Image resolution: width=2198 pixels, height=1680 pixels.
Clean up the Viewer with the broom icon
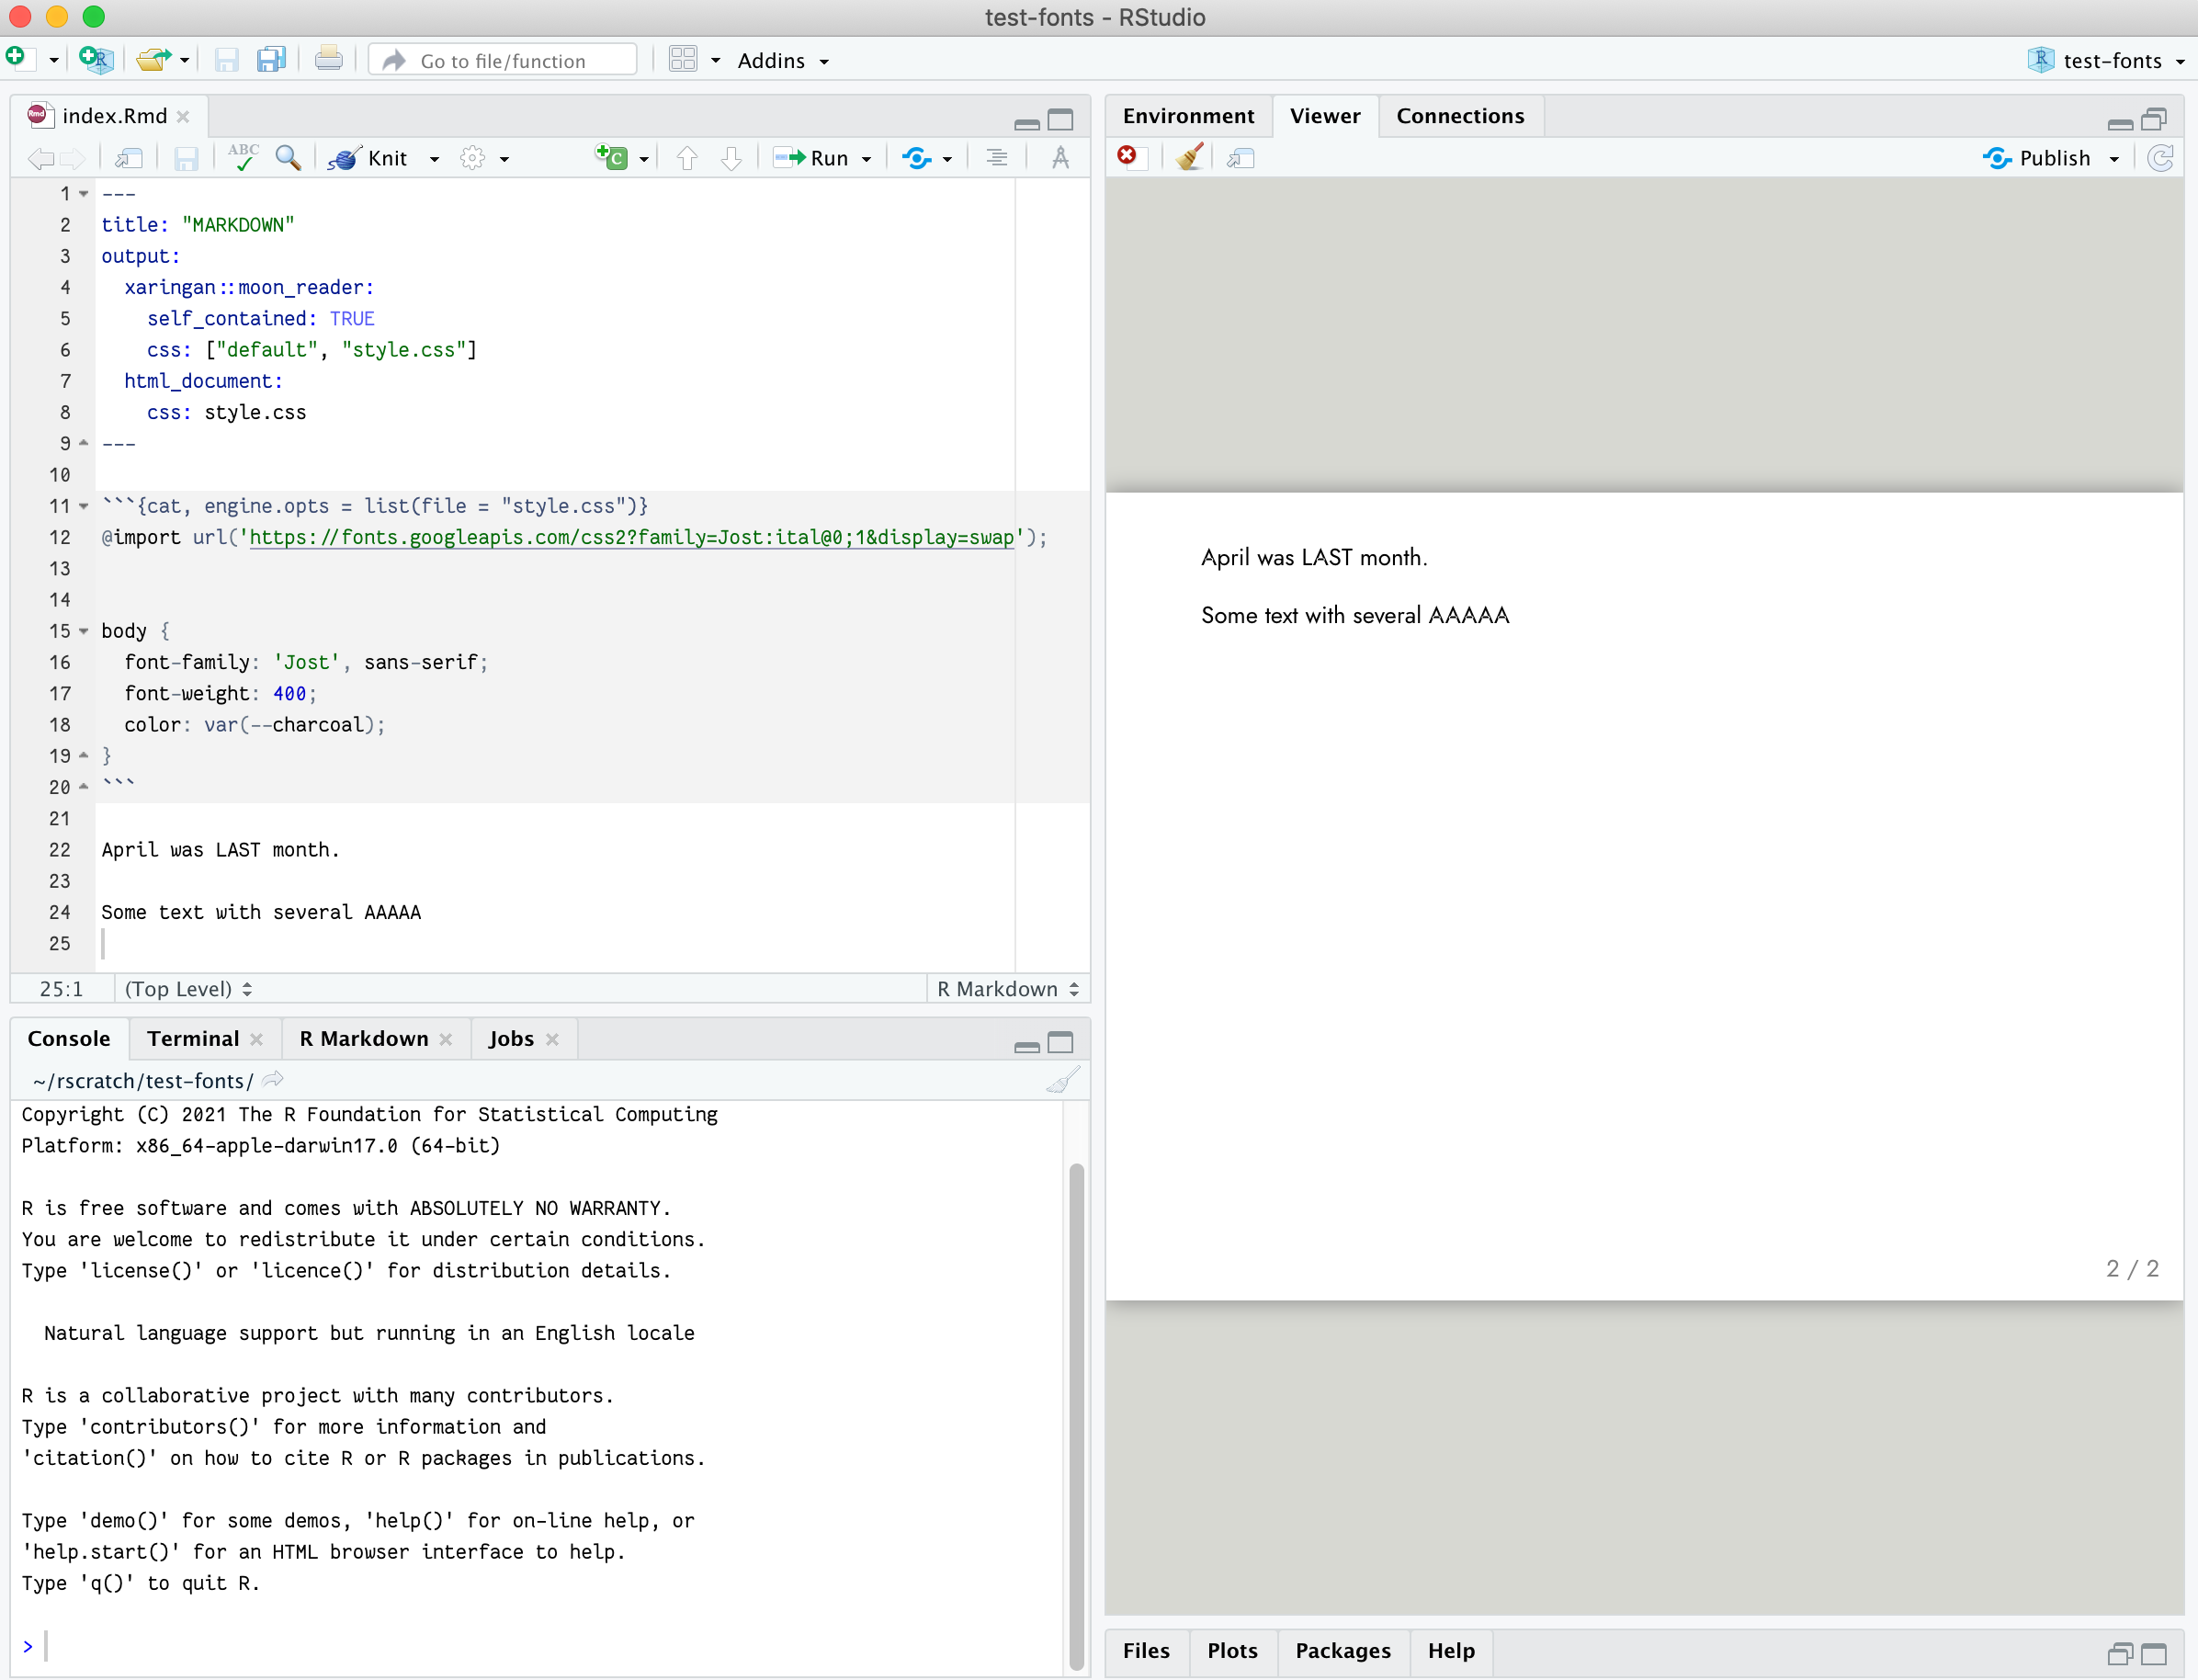click(1189, 157)
